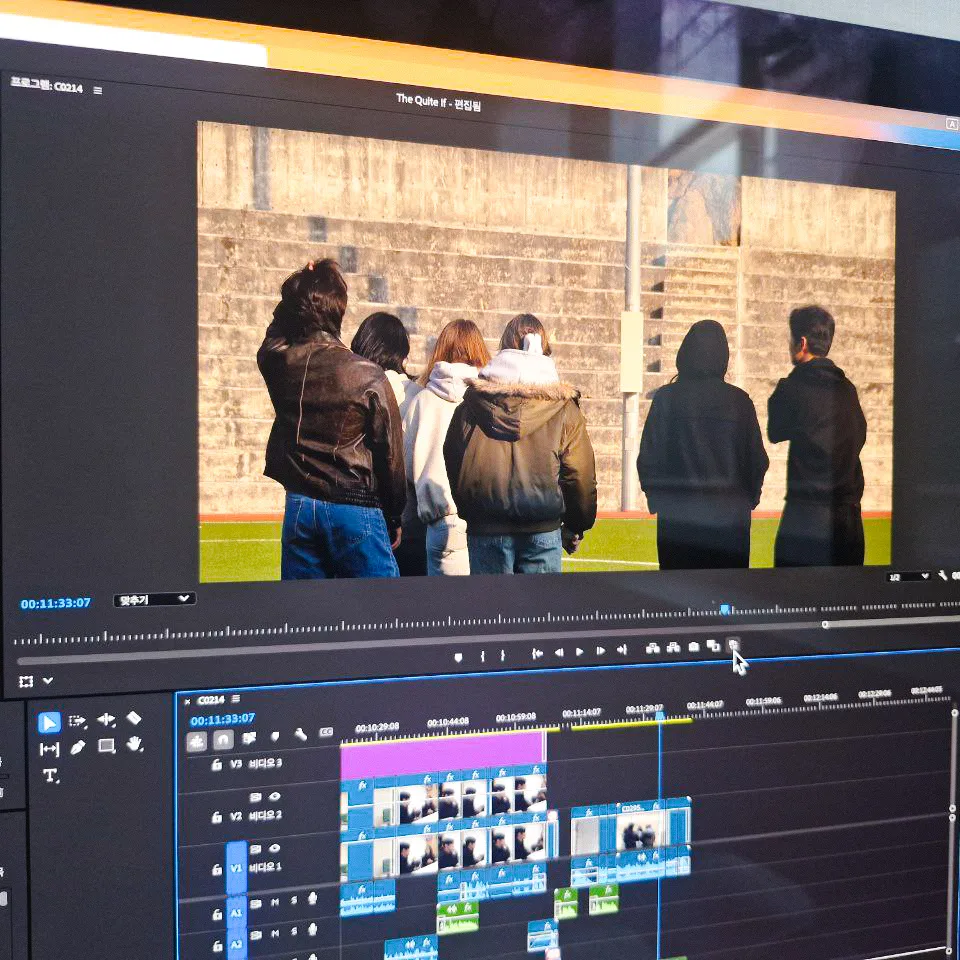Activate the Hand tool
The width and height of the screenshot is (960, 960).
click(135, 744)
